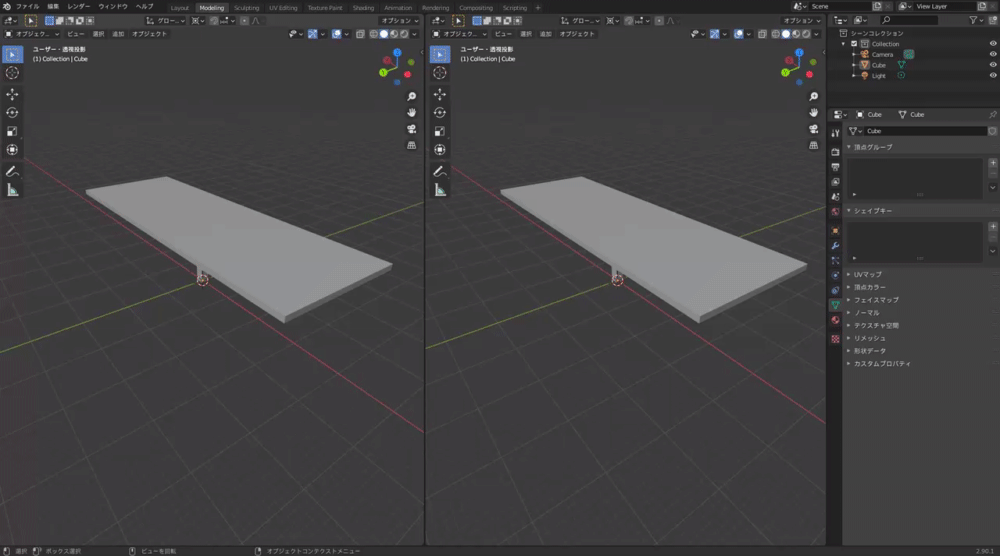
Task: Add a new vertex group with plus button
Action: point(992,162)
